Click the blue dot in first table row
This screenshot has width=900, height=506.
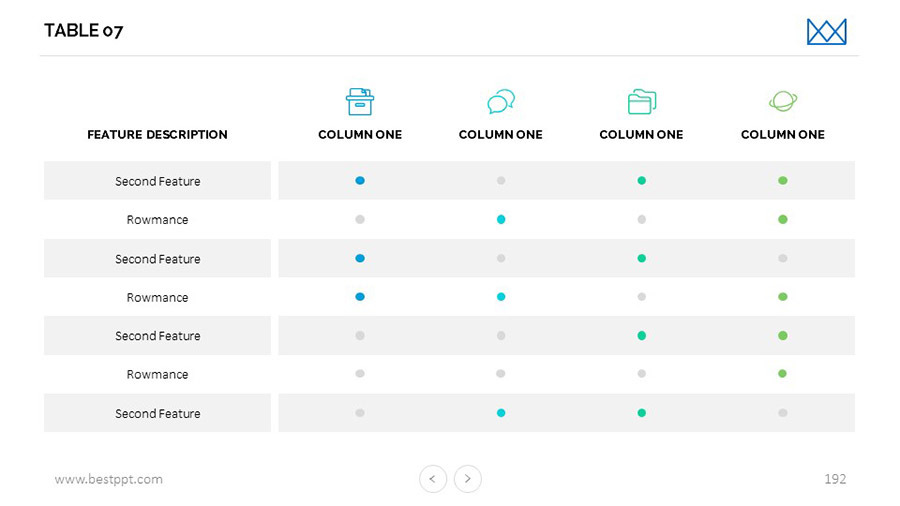(x=360, y=181)
